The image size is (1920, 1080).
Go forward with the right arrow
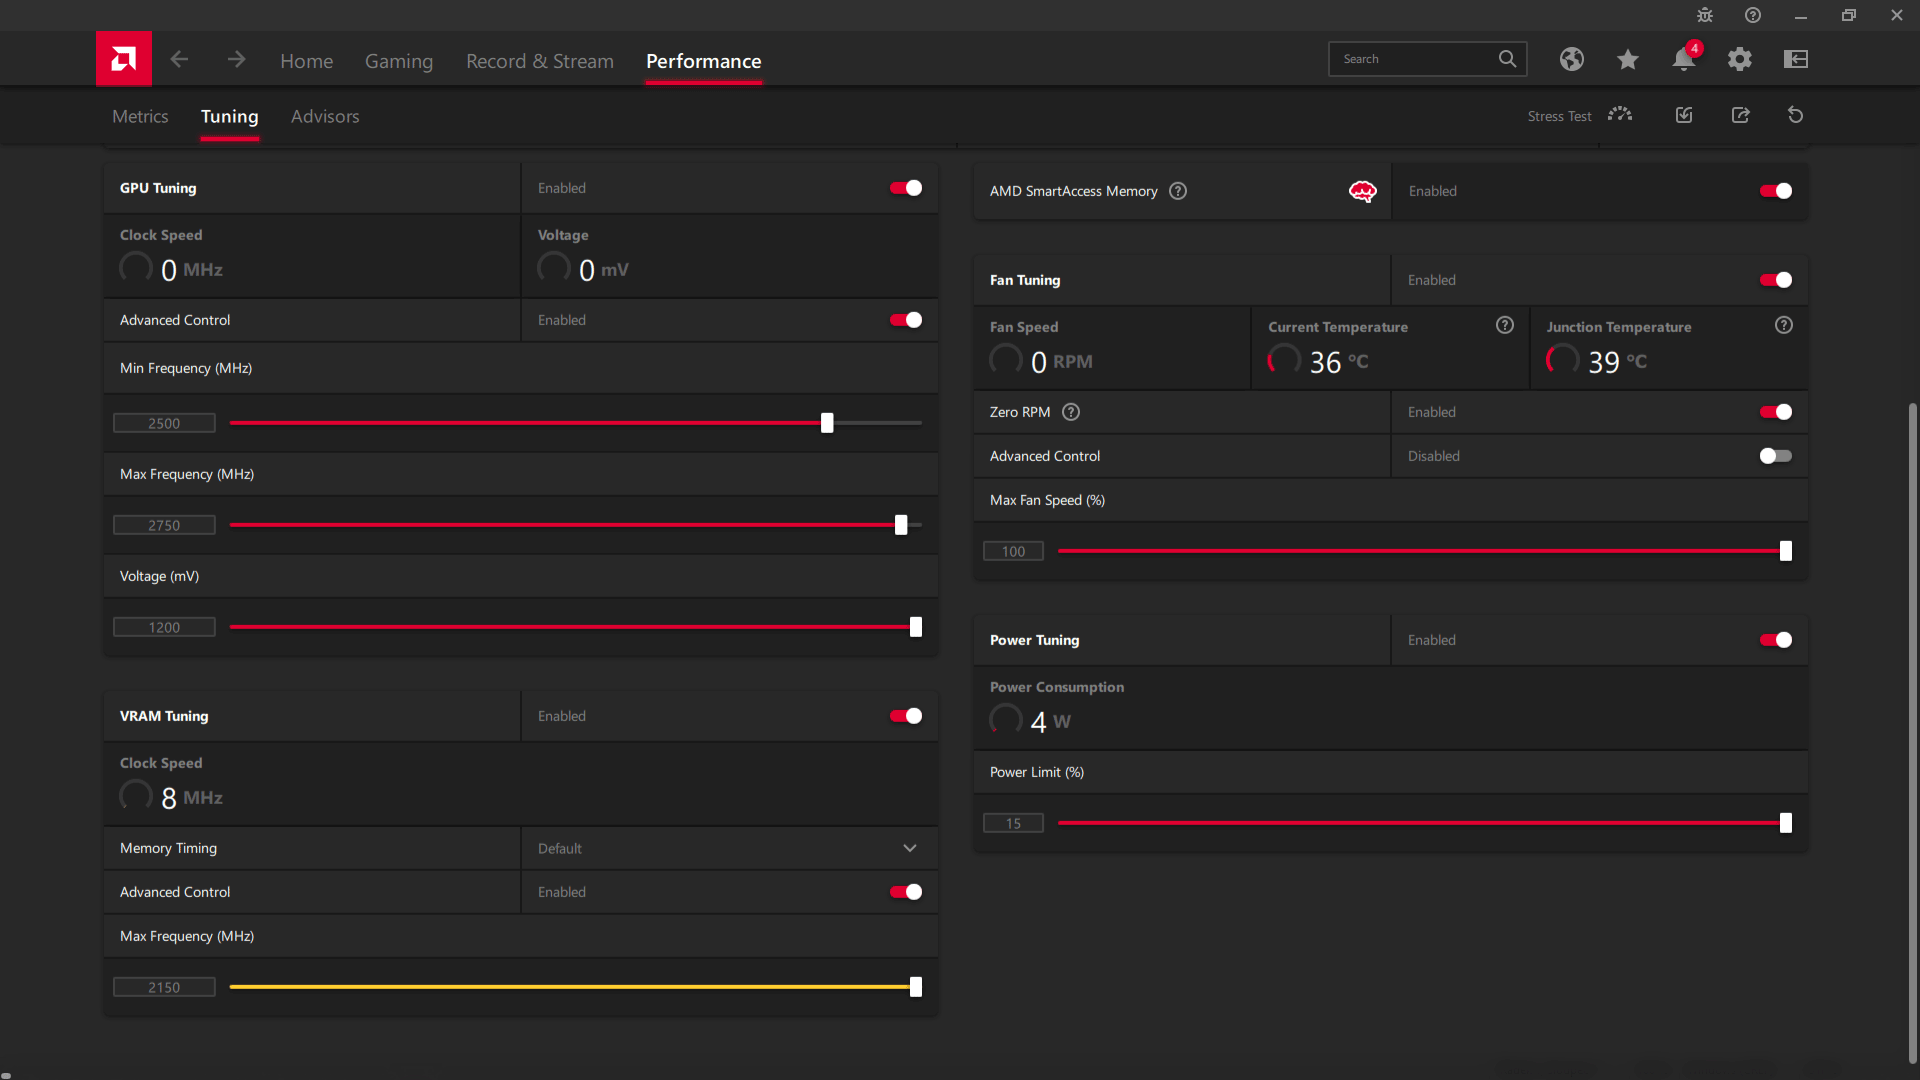point(236,60)
